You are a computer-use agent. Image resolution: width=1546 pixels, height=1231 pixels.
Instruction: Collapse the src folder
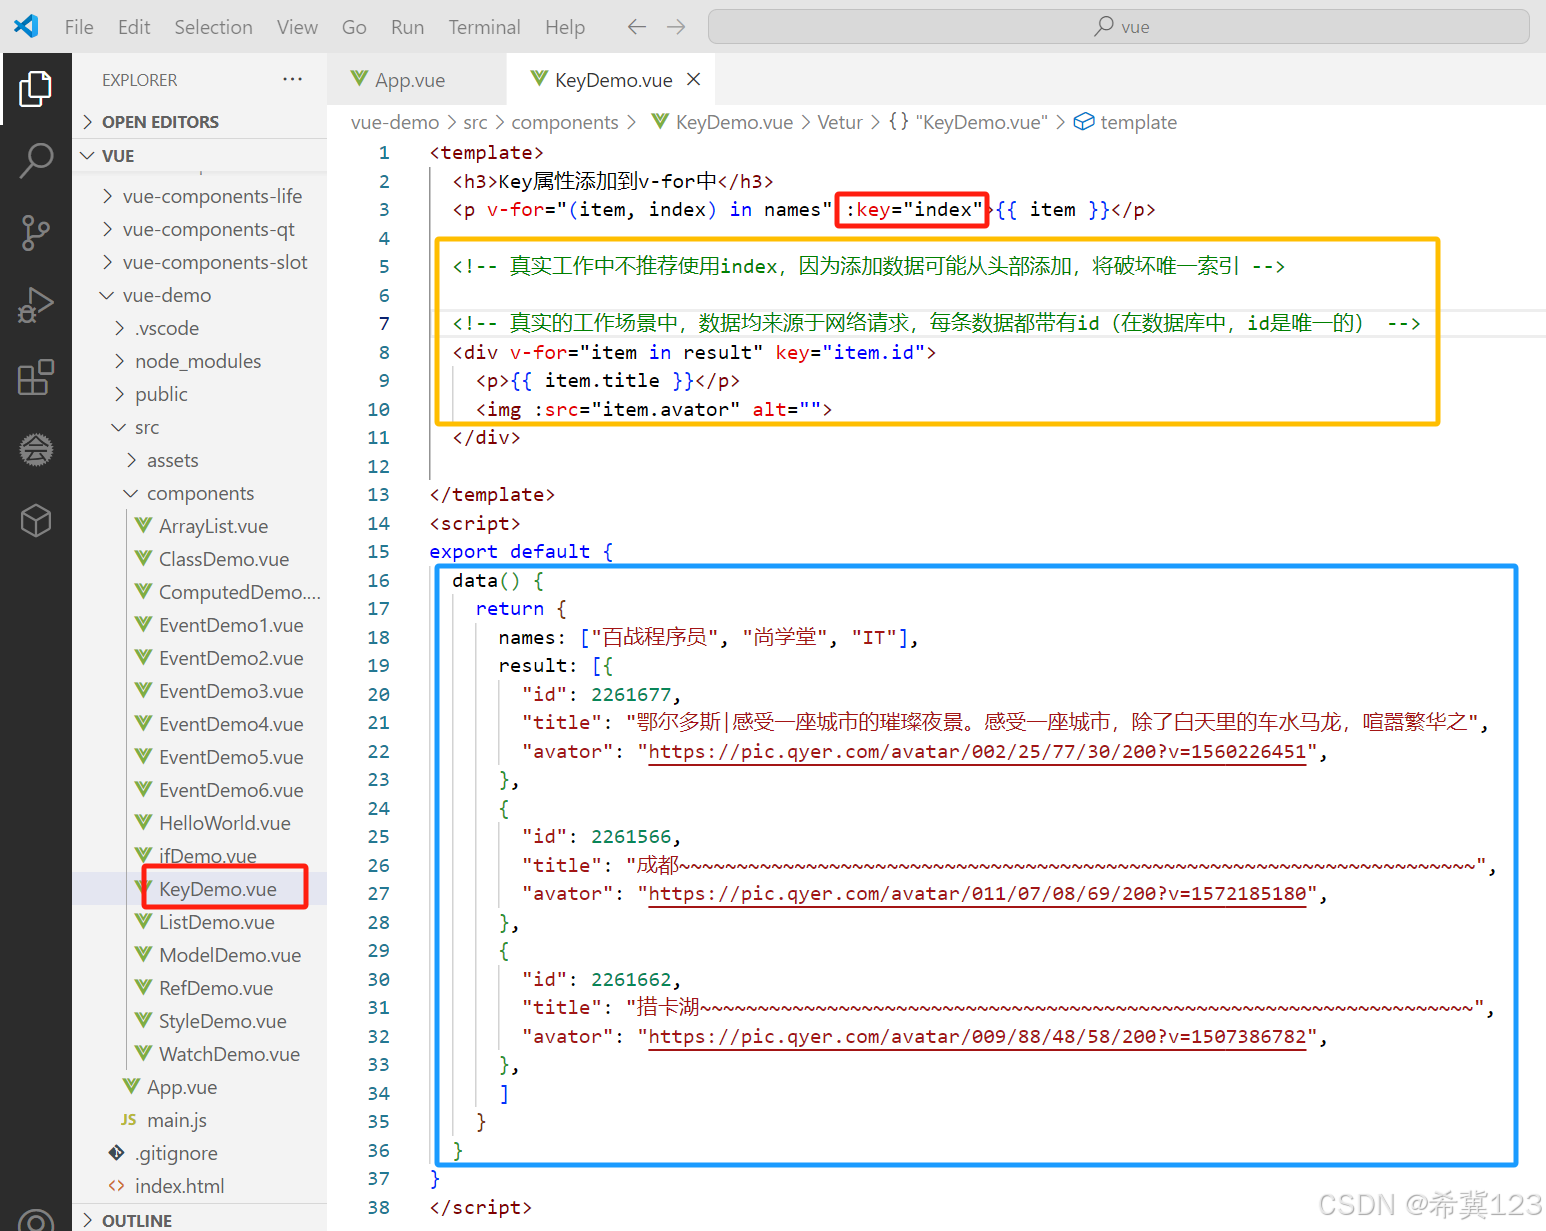[x=200, y=427]
